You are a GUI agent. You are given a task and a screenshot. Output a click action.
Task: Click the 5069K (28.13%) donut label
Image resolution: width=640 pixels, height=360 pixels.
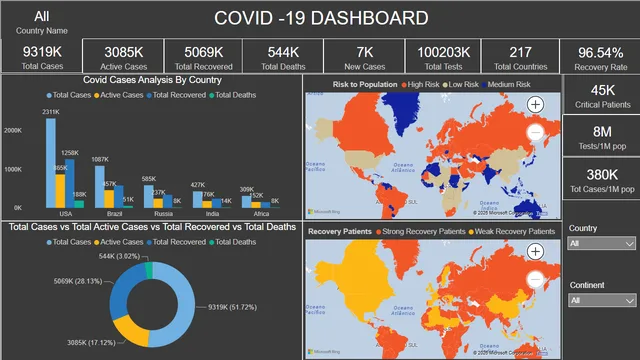coord(78,281)
